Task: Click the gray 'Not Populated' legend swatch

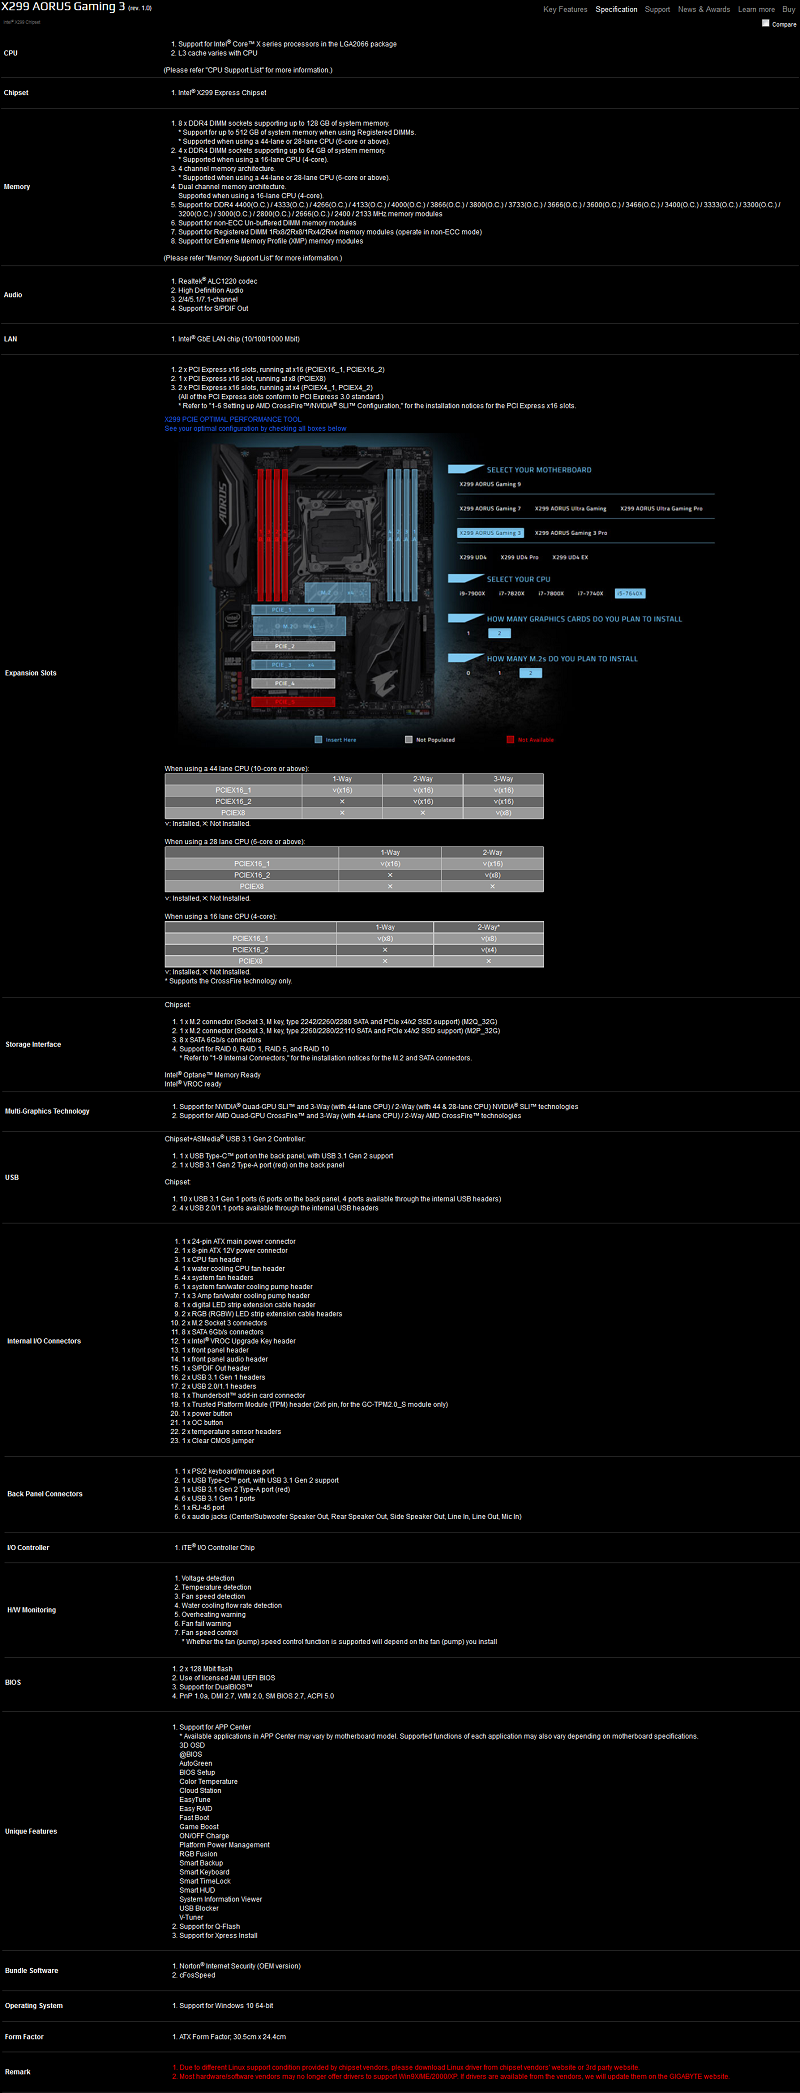Action: [x=408, y=740]
